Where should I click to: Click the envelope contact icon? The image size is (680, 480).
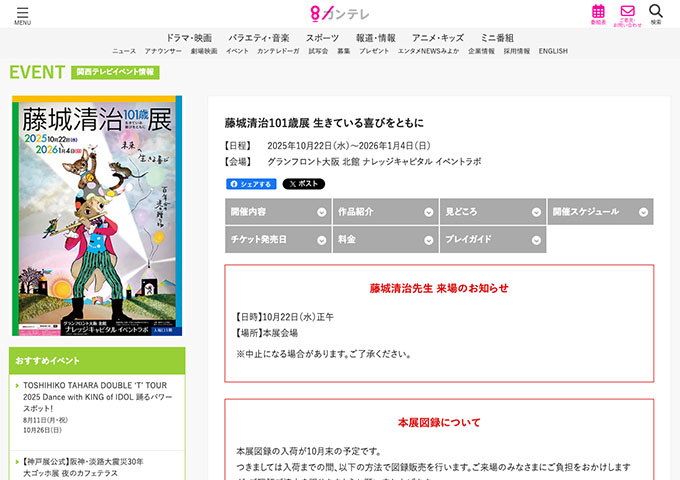click(x=627, y=15)
